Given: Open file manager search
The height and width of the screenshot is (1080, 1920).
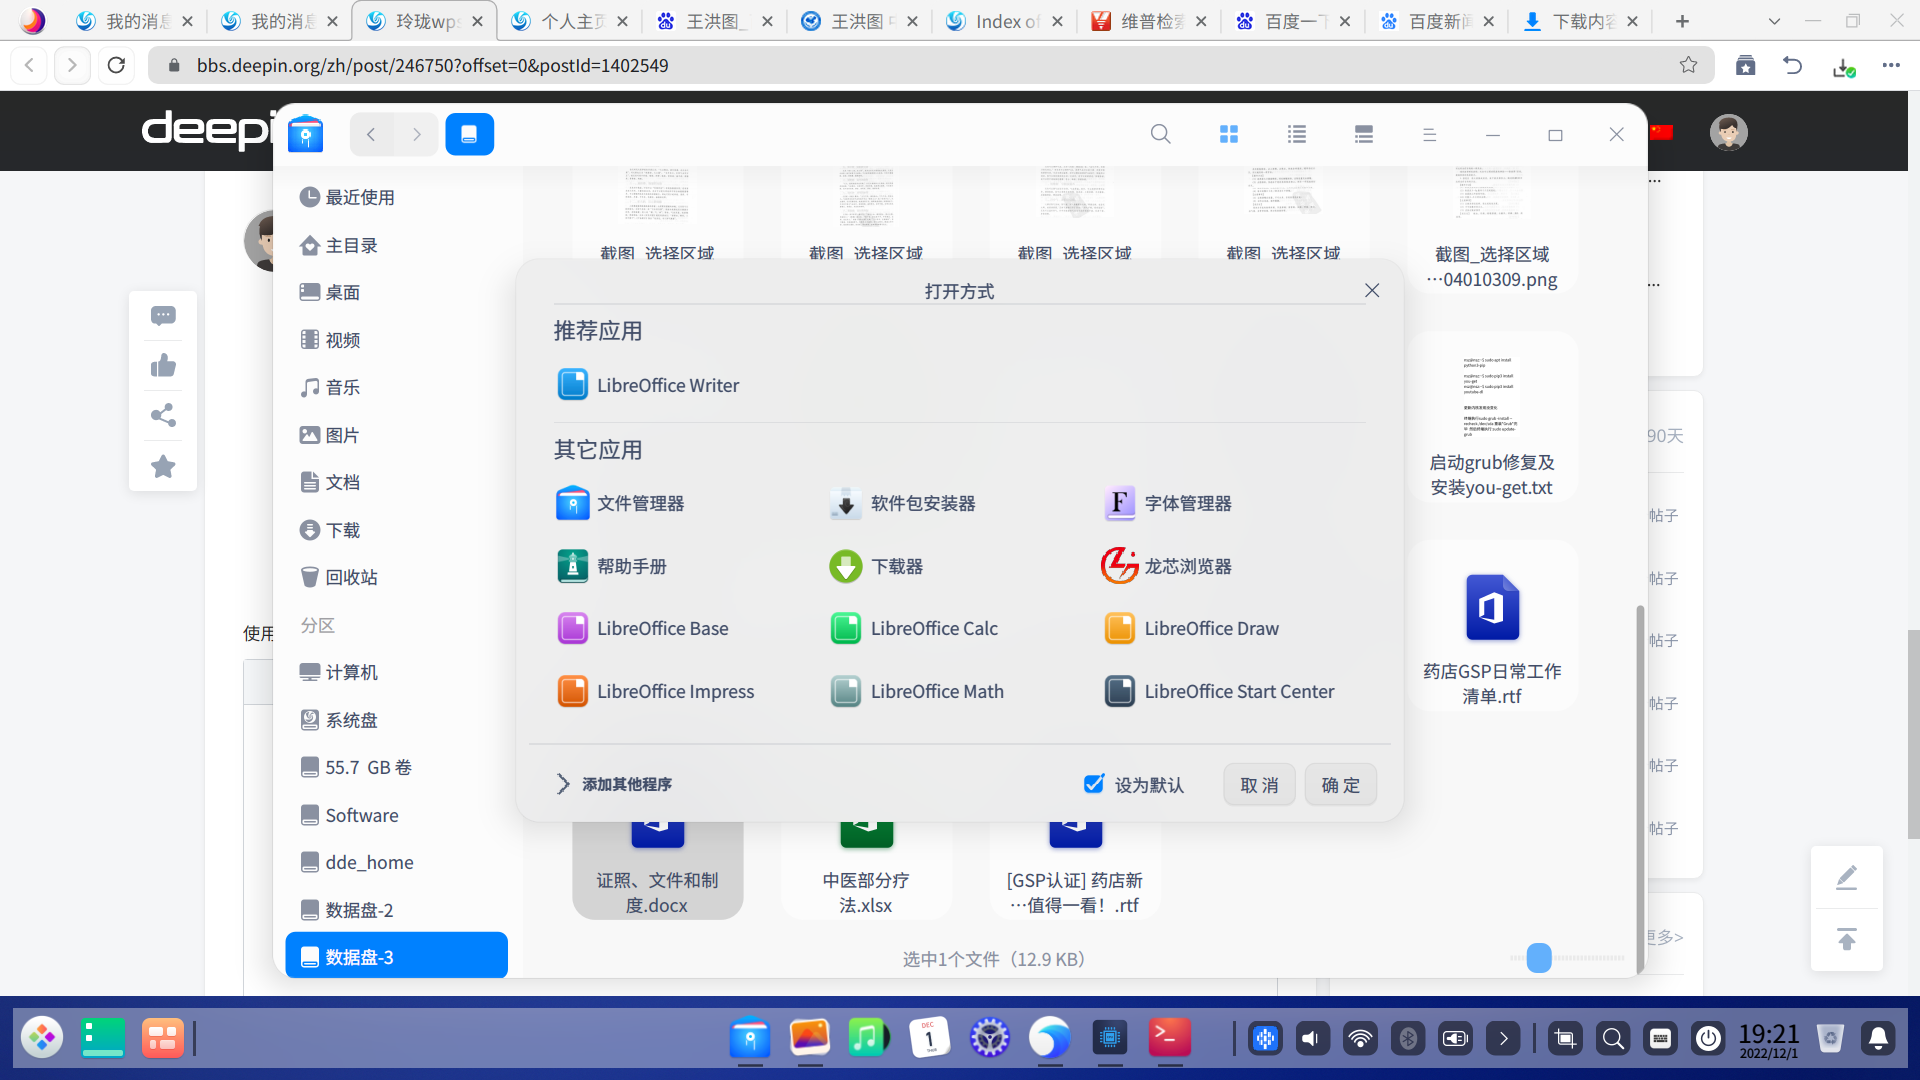Looking at the screenshot, I should pyautogui.click(x=1160, y=134).
